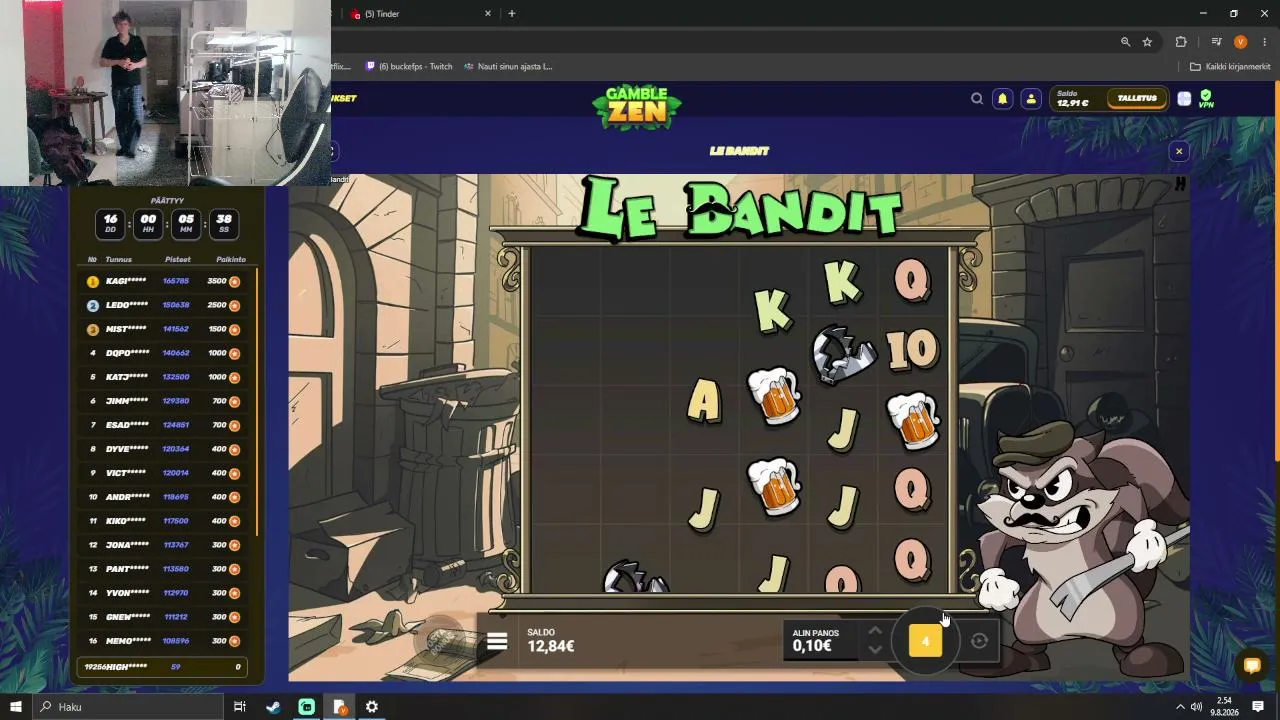Select leaderboard row DQPO*****
This screenshot has width=1280, height=720.
point(164,353)
